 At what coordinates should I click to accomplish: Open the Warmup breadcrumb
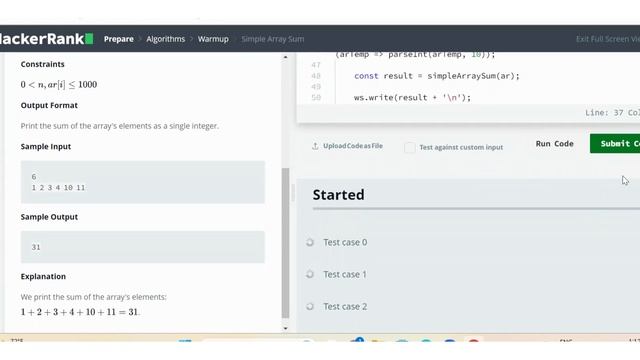pyautogui.click(x=213, y=39)
